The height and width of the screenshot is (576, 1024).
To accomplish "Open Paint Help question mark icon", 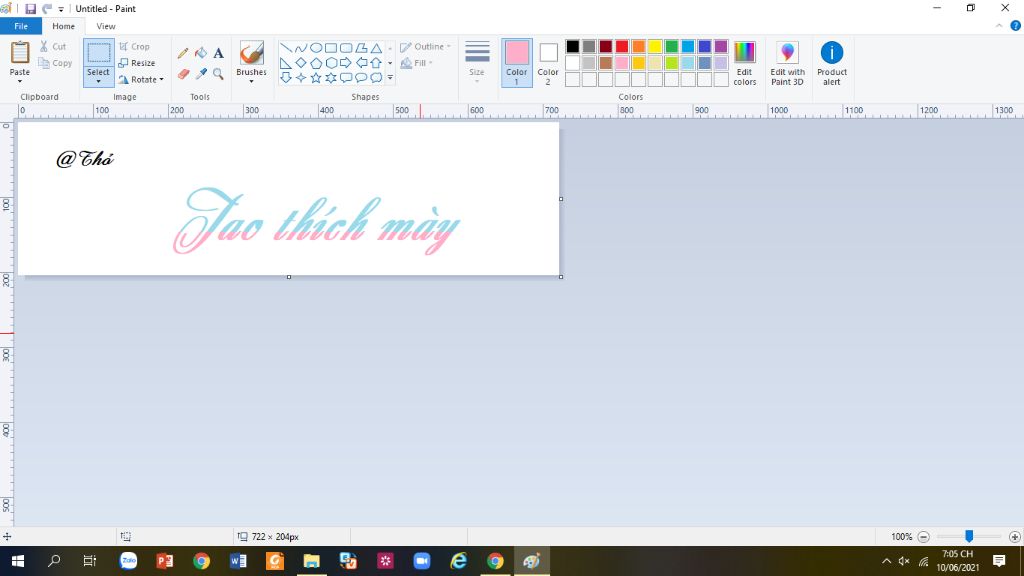I will (1016, 26).
